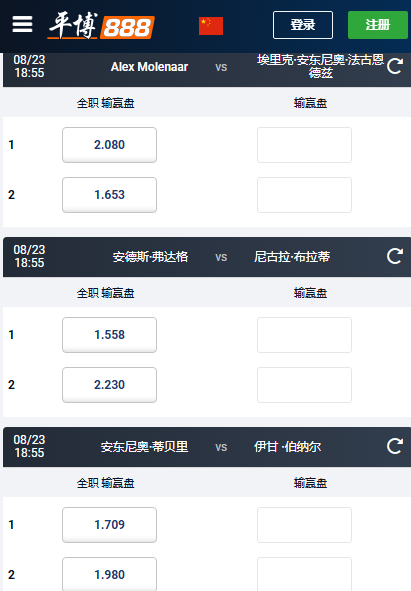Open the Alex Molenaar match header

[x=207, y=70]
